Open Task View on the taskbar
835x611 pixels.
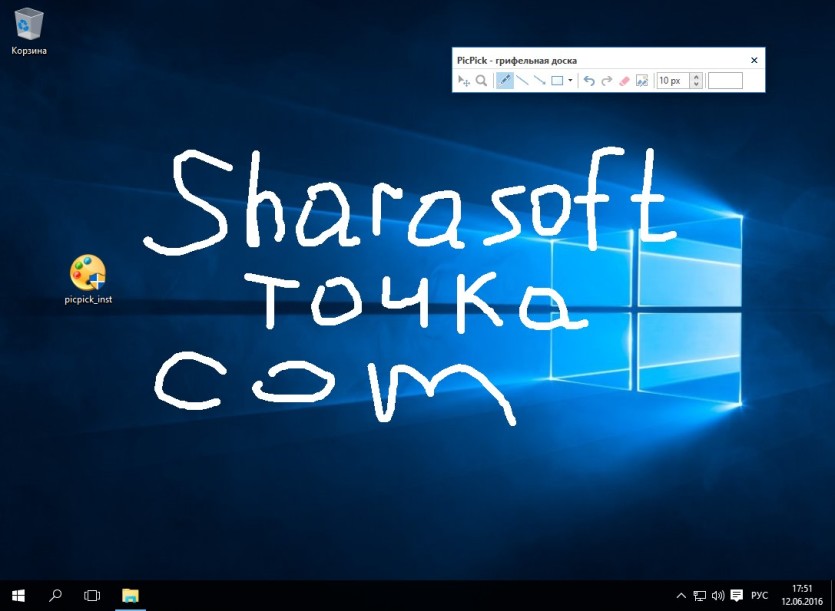click(92, 596)
